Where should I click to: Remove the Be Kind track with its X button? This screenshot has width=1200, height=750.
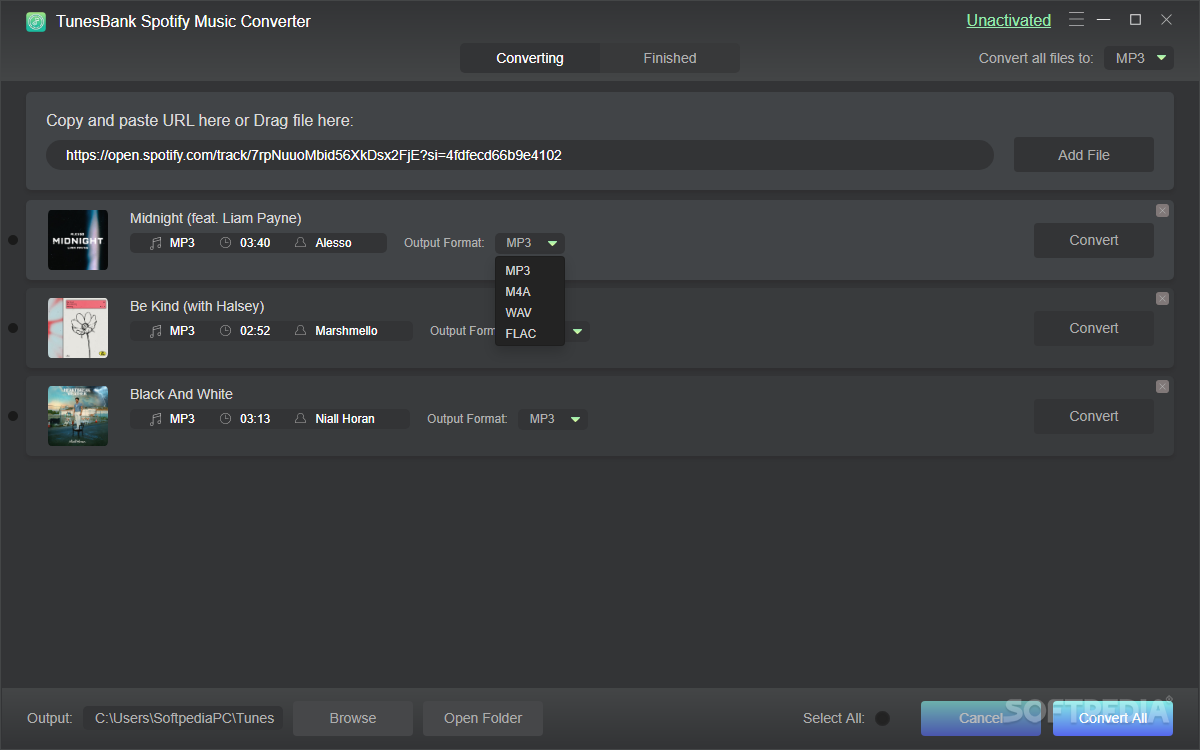(x=1162, y=298)
